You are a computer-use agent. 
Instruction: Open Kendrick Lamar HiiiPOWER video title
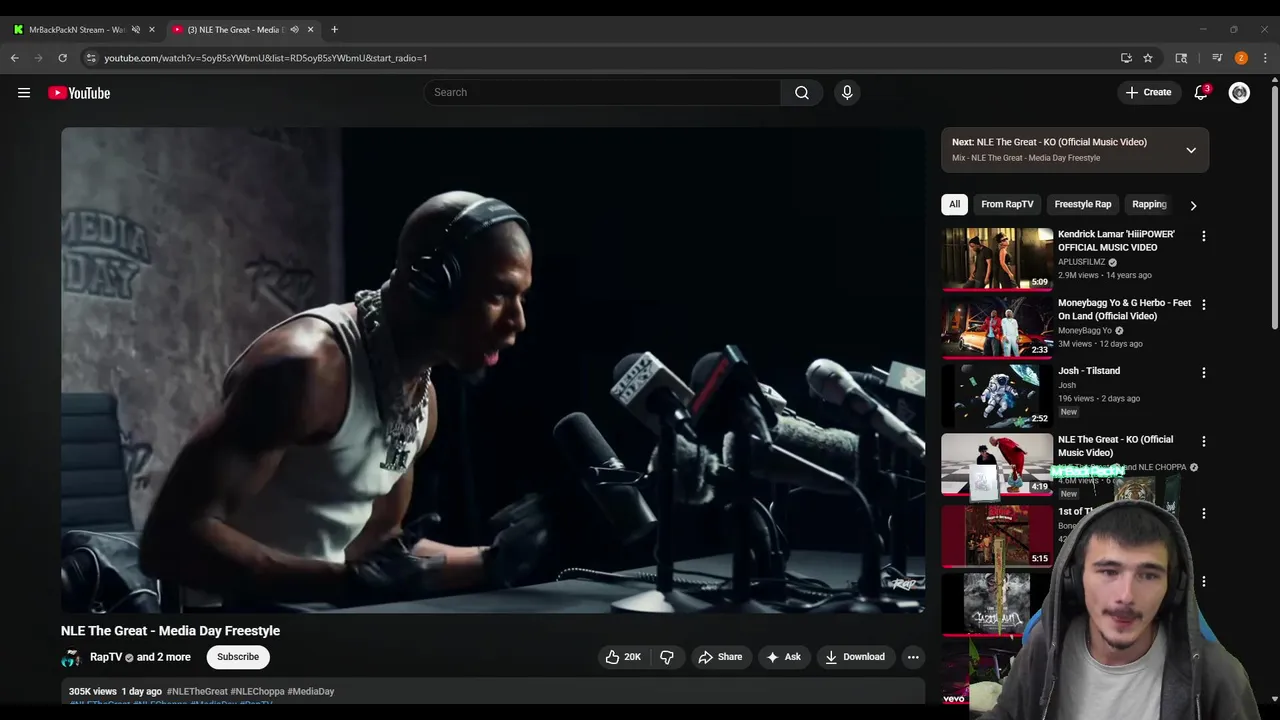coord(1116,241)
